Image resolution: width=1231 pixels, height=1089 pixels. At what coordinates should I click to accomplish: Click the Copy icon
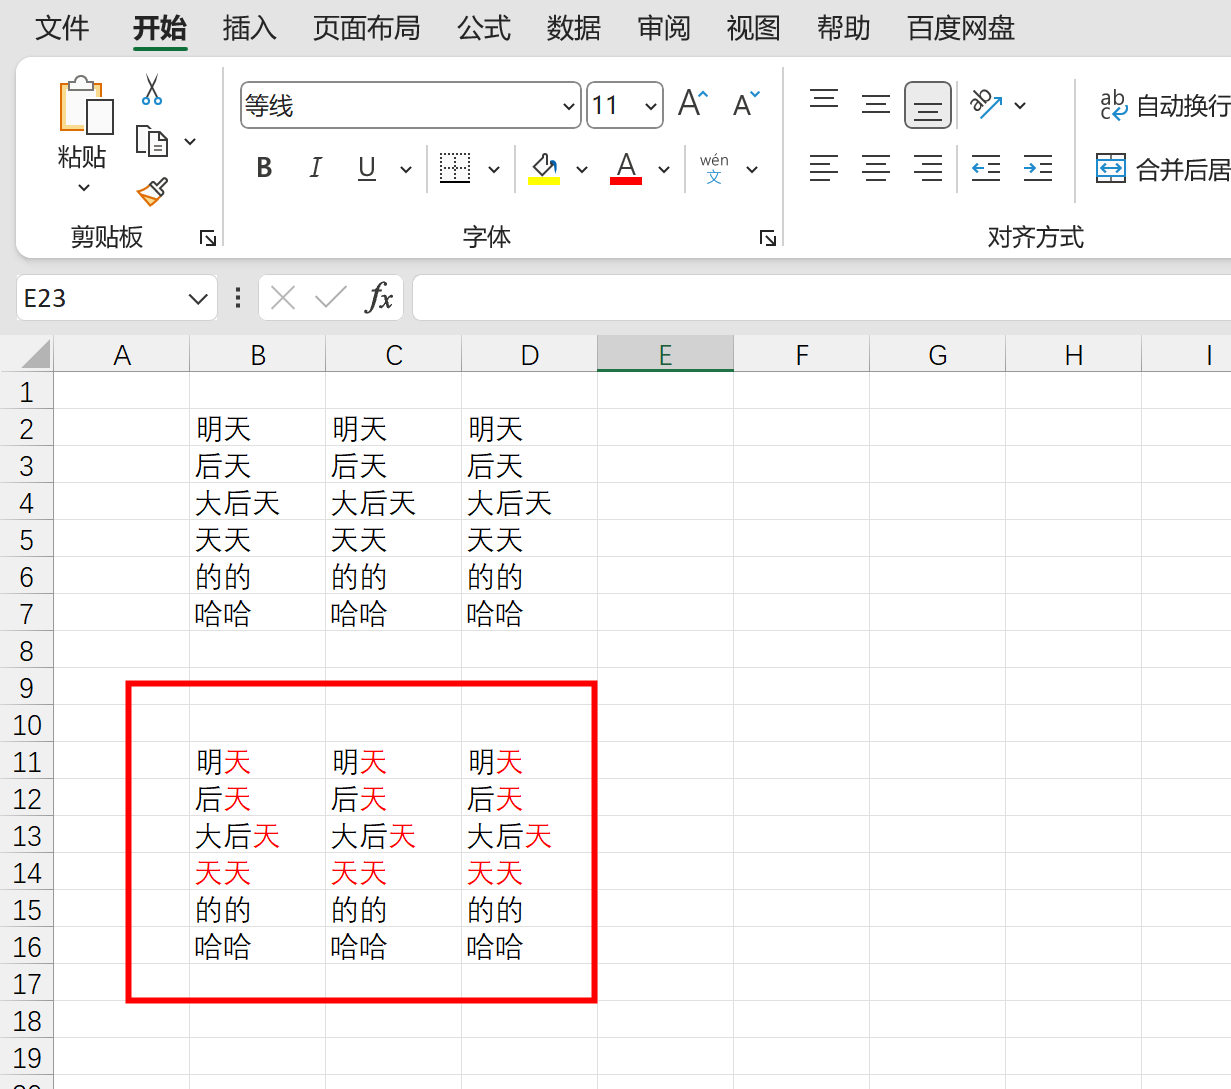(151, 141)
